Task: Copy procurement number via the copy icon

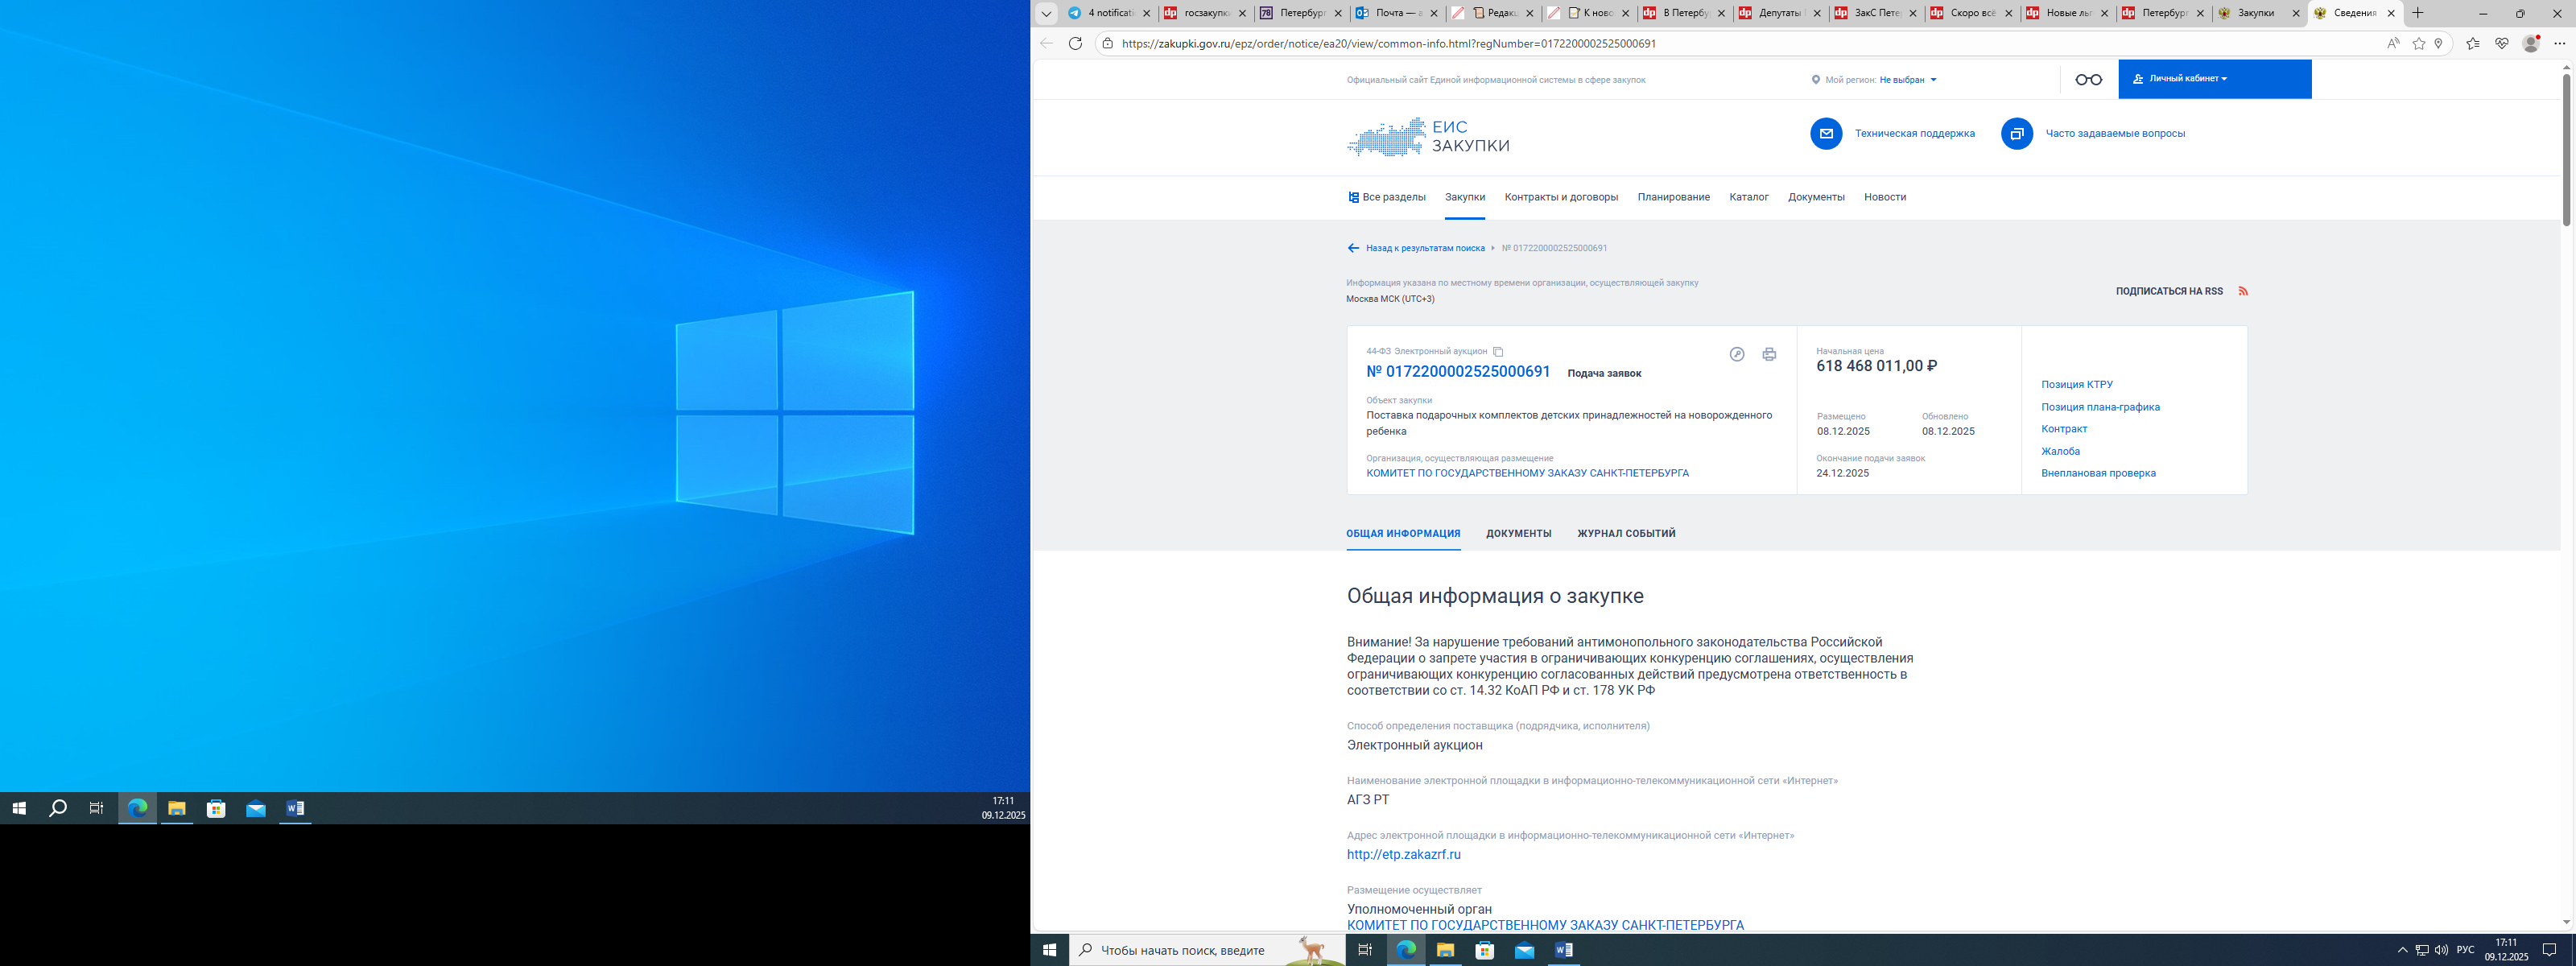Action: 1498,352
